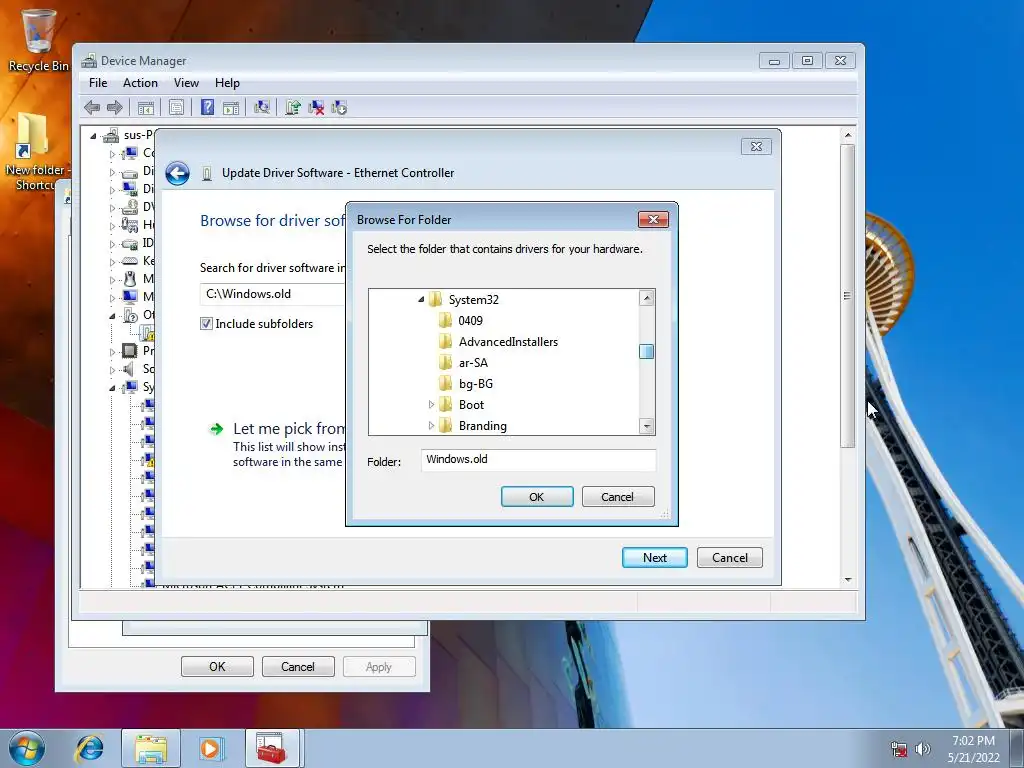Click the Forward arrow in Device Manager toolbar

point(115,107)
